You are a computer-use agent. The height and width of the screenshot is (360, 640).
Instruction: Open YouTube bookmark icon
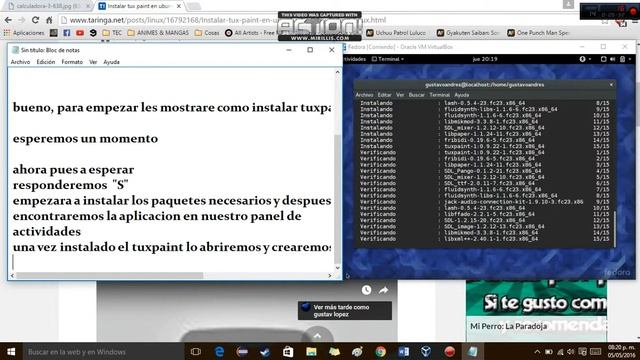tap(80, 33)
